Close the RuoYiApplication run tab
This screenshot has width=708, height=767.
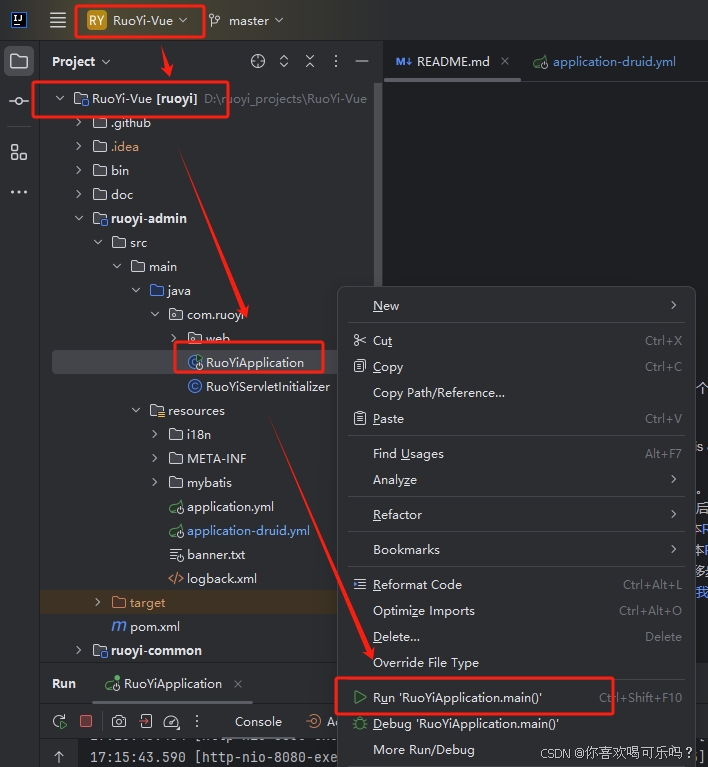click(x=238, y=684)
